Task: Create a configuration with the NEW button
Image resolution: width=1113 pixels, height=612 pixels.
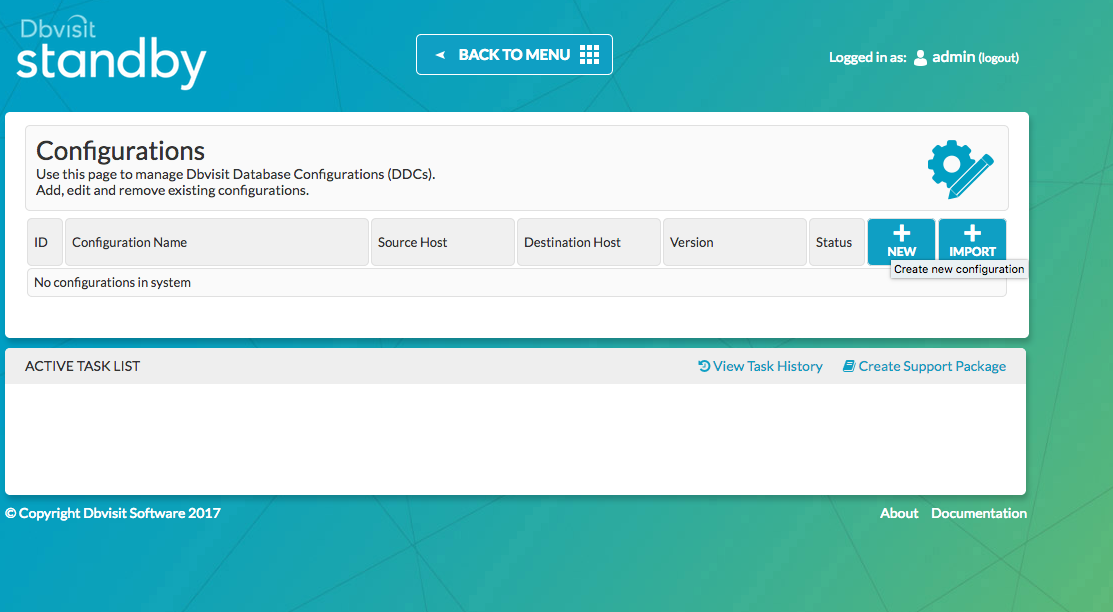Action: point(901,242)
